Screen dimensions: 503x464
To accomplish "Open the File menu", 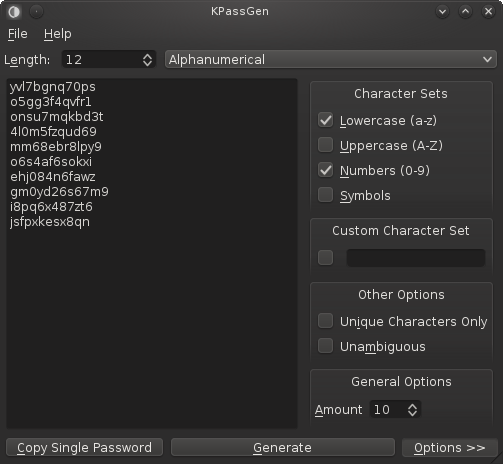I will click(x=18, y=34).
